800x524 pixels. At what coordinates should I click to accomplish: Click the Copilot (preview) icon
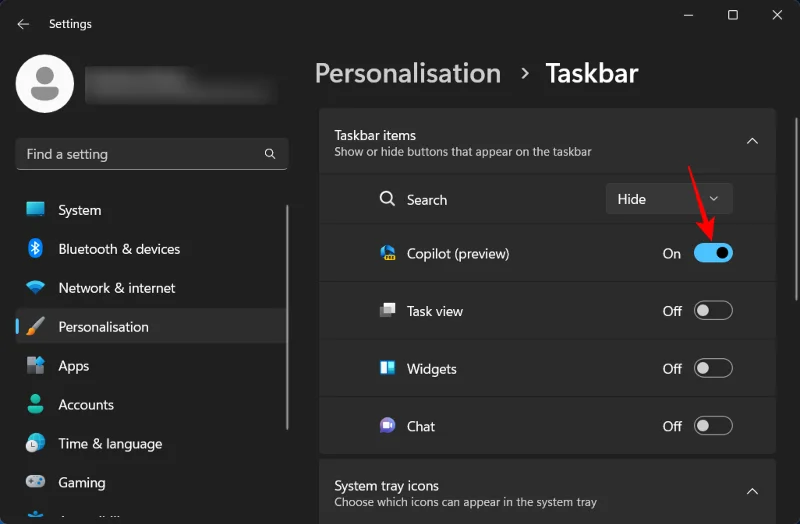388,253
